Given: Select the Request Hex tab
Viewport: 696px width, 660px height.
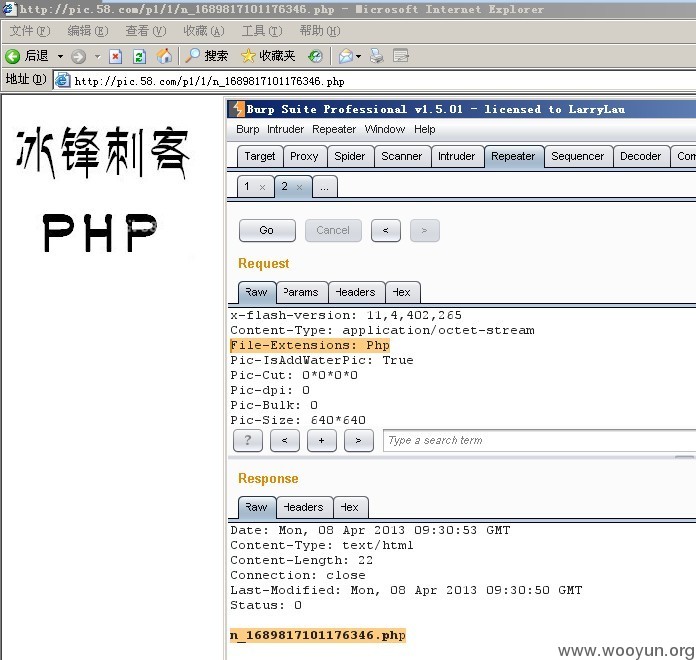Looking at the screenshot, I should pyautogui.click(x=403, y=292).
